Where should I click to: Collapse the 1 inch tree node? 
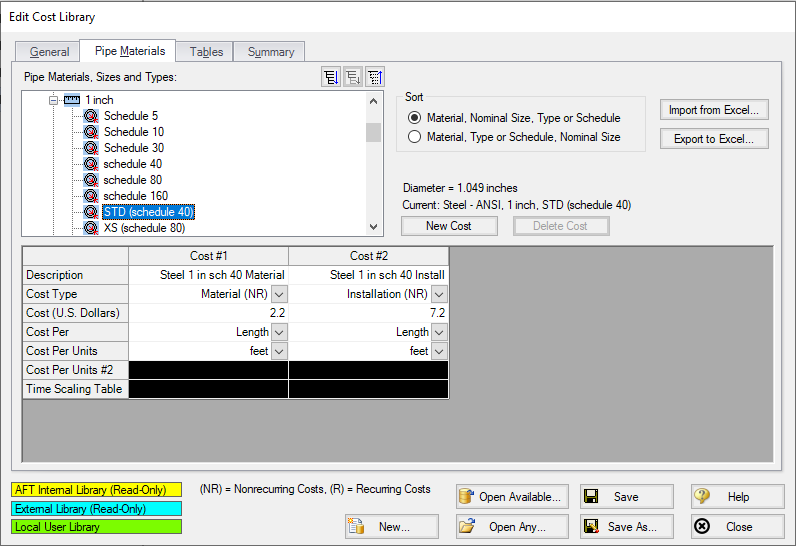coord(53,100)
